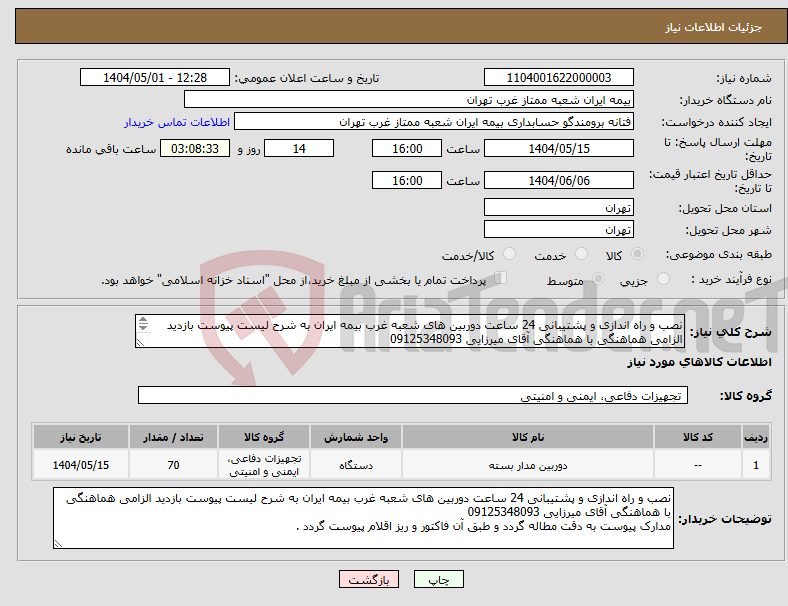Click delivery city field تهران
Image resolution: width=788 pixels, height=606 pixels.
pos(559,229)
